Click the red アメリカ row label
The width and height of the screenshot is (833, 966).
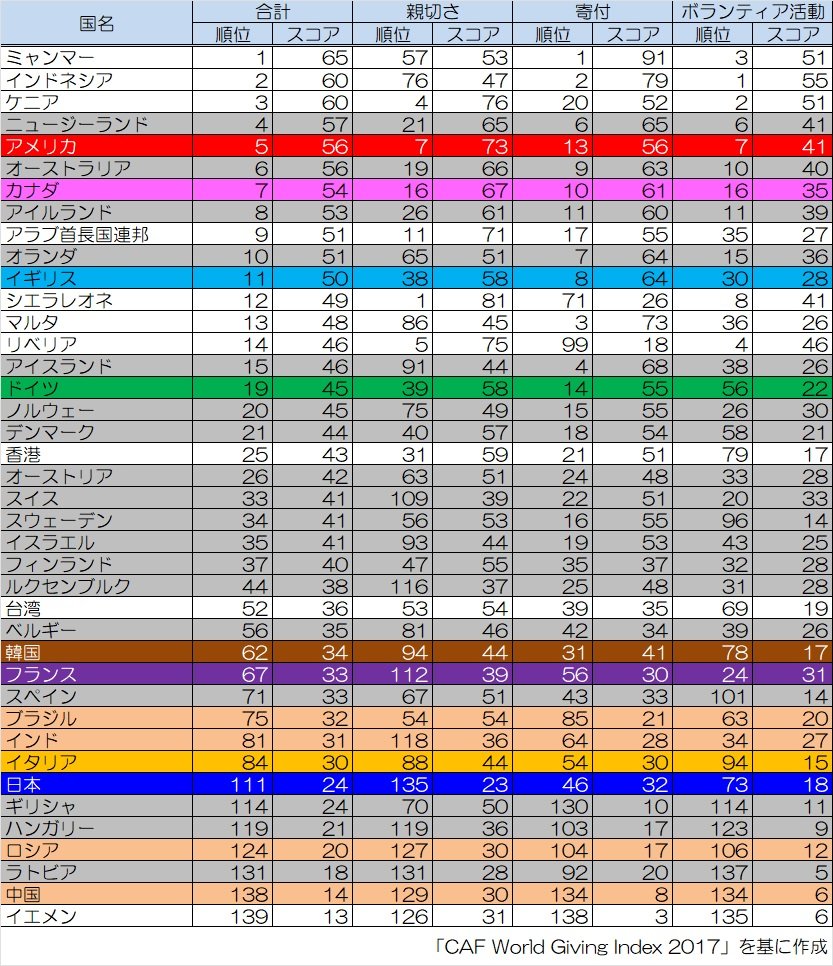click(96, 146)
